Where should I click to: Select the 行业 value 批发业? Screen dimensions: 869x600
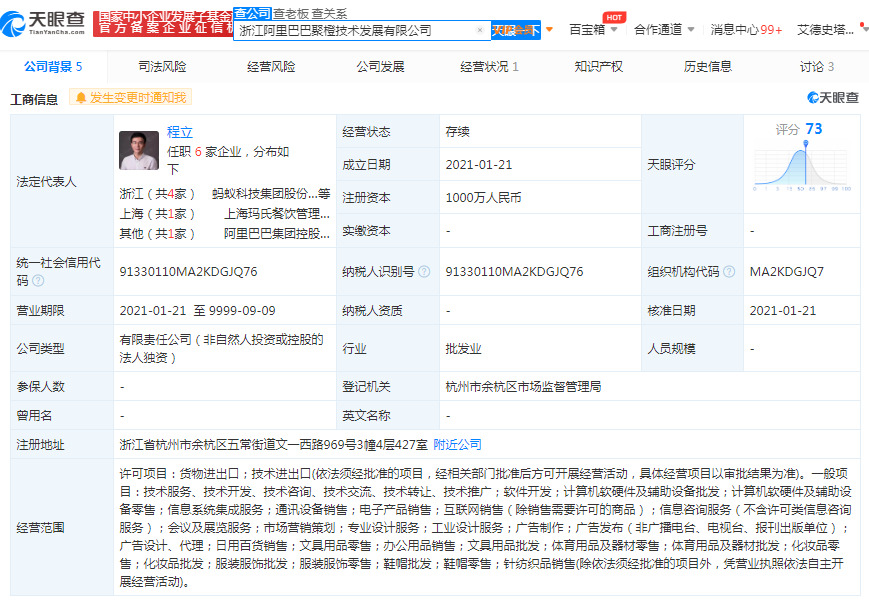[x=463, y=349]
